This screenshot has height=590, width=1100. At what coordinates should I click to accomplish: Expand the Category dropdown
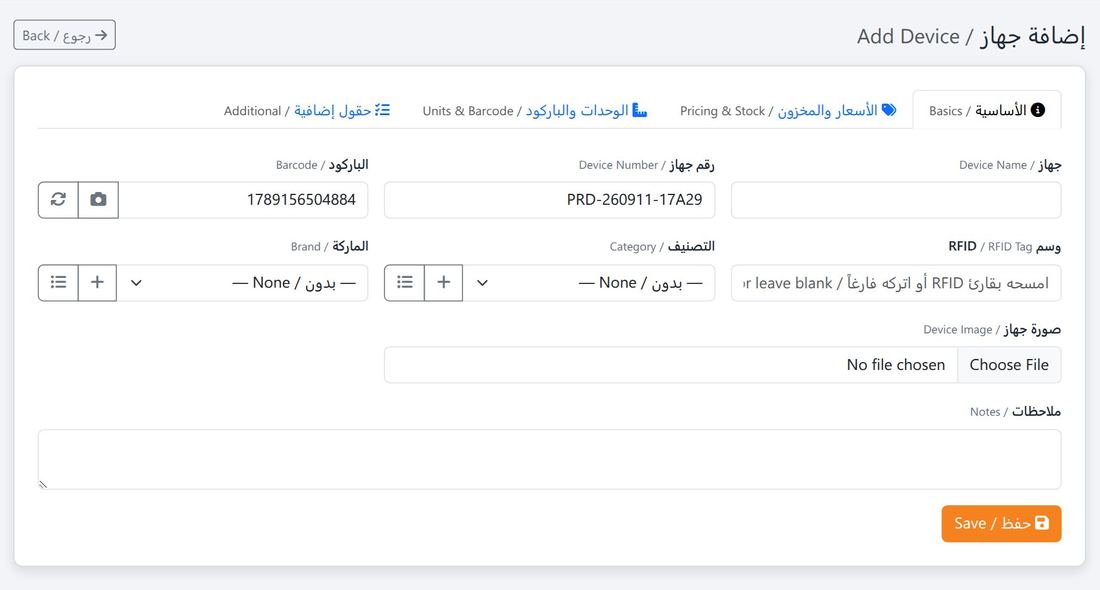589,283
